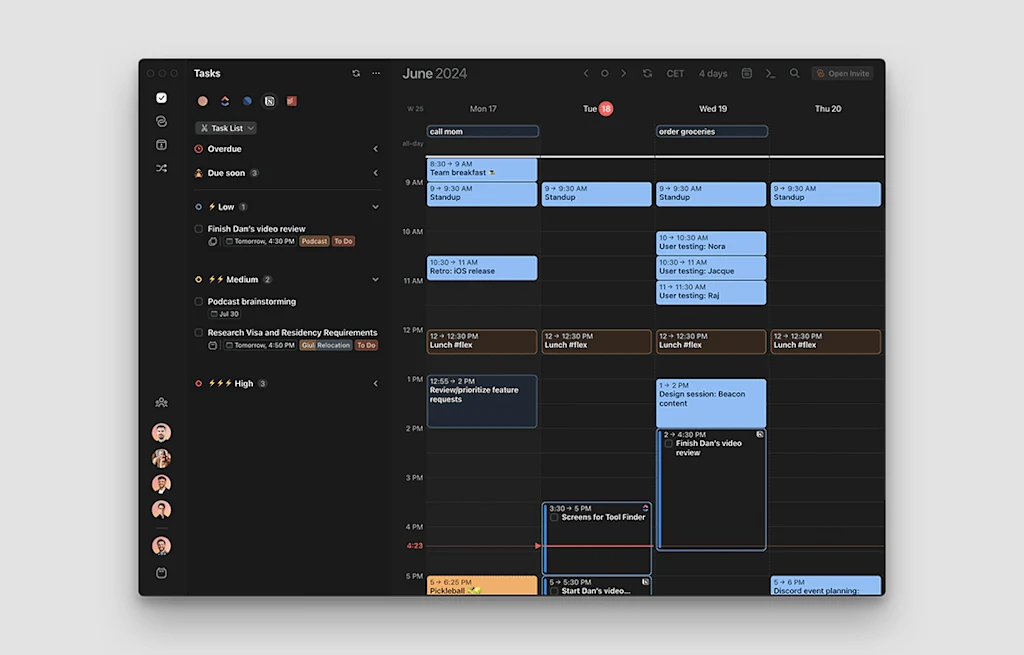
Task: Click Notion icon on Start Dan's video event
Action: click(x=645, y=582)
